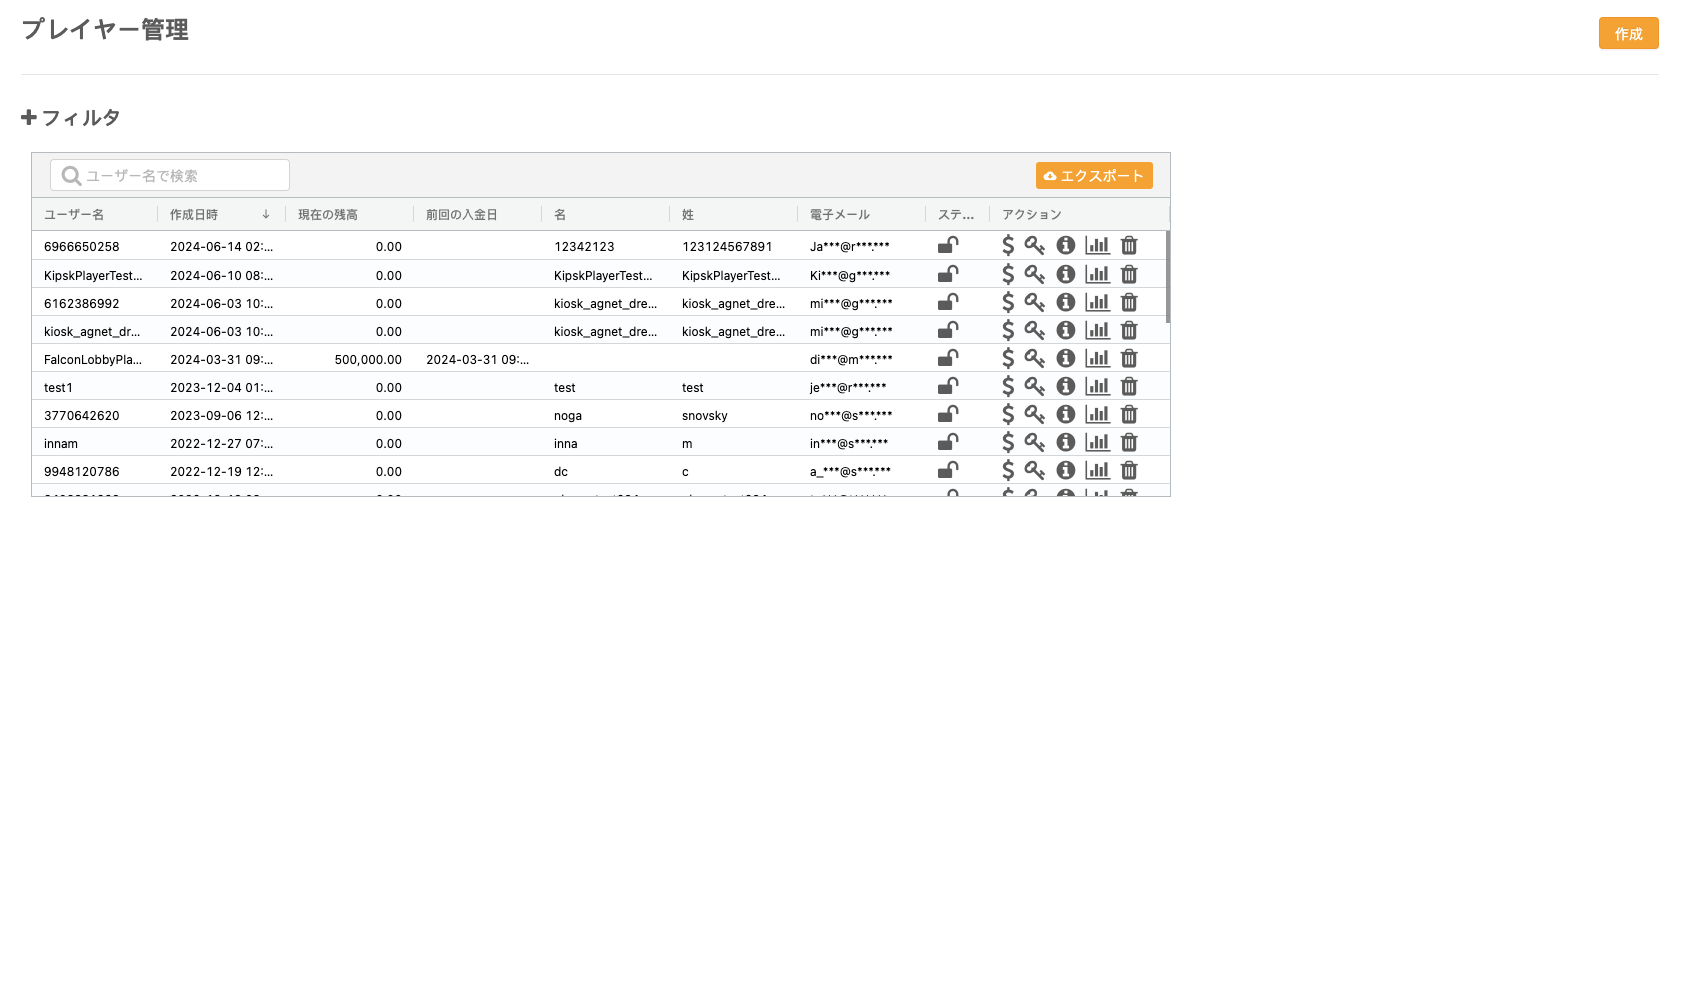Click the table vertical scrollbar
This screenshot has width=1681, height=1001.
point(1167,278)
